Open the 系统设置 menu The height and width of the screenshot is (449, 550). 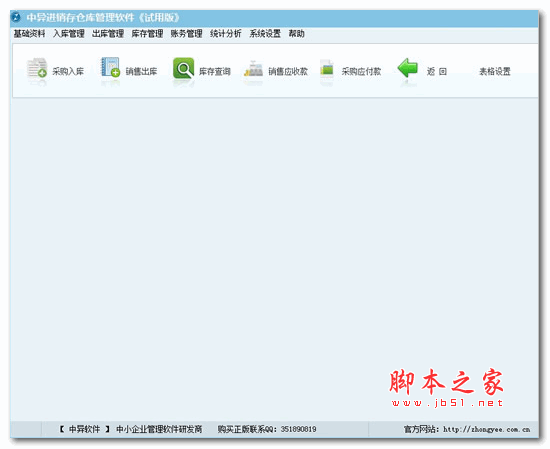[265, 34]
